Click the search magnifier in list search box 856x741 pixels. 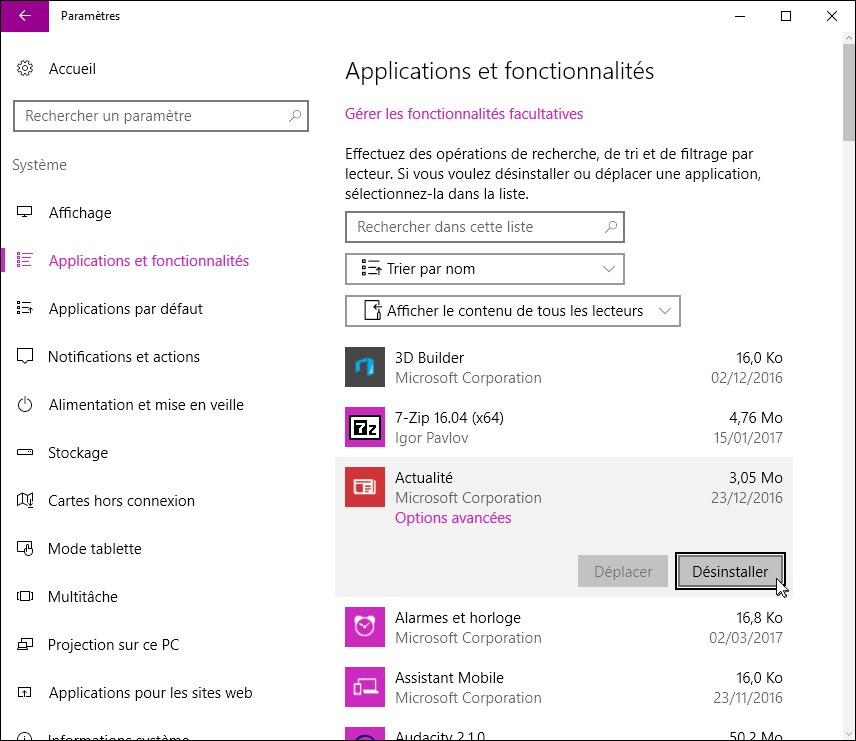(610, 227)
